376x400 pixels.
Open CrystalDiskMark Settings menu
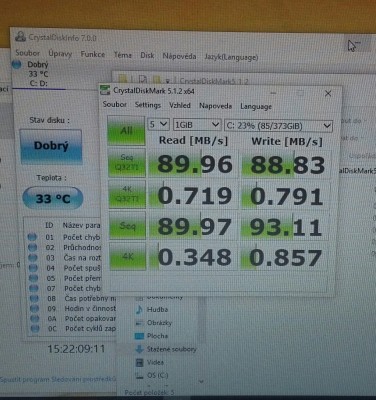tap(148, 105)
